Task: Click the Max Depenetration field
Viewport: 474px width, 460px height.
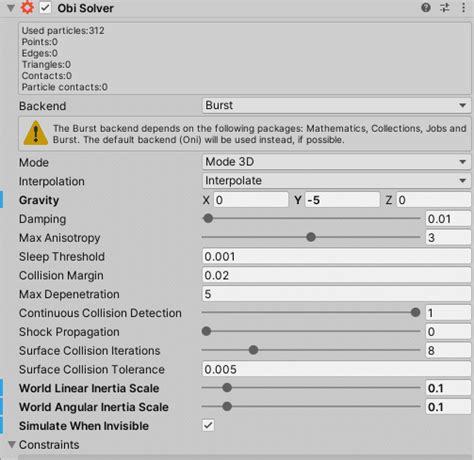Action: 336,294
